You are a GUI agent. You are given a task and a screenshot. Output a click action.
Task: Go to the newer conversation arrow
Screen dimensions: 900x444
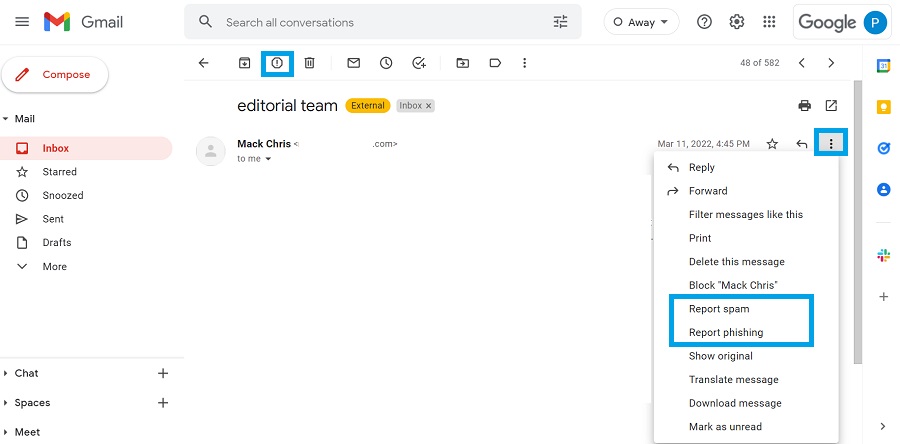pos(802,63)
